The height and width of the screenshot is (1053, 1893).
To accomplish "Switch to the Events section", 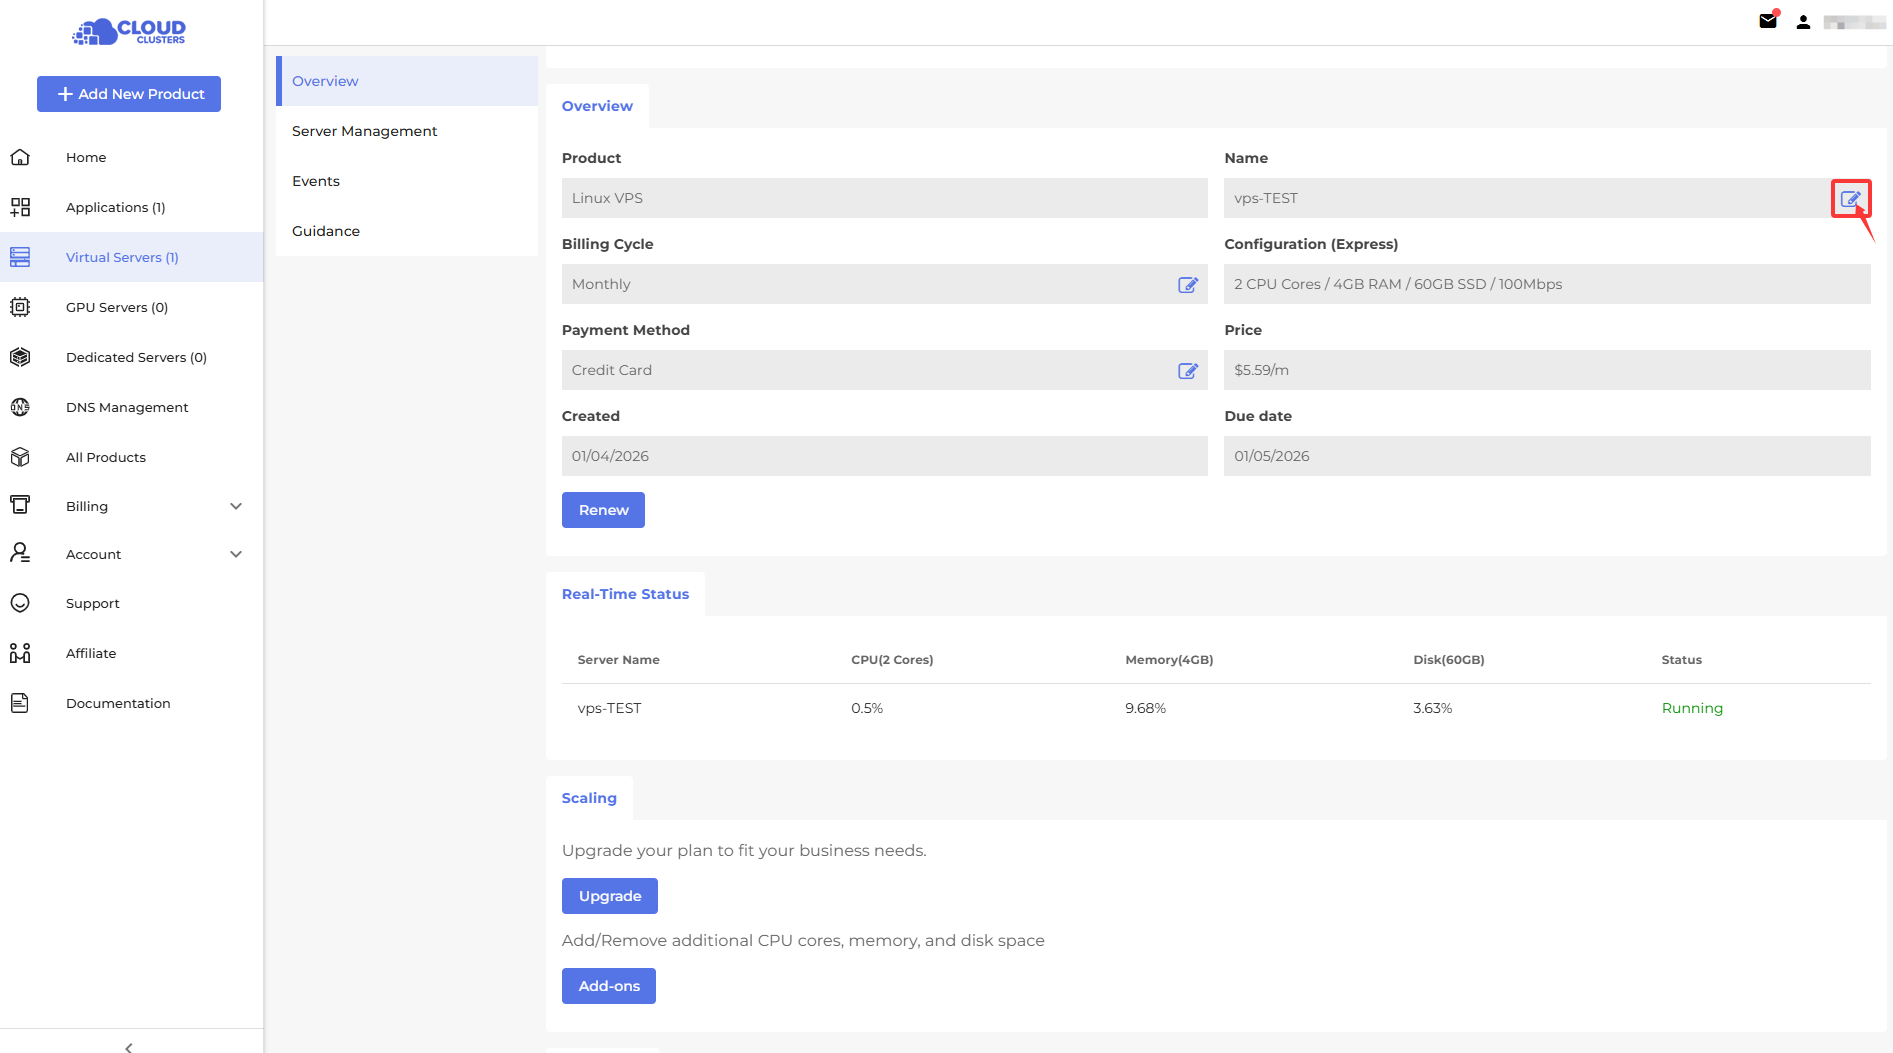I will (x=316, y=181).
